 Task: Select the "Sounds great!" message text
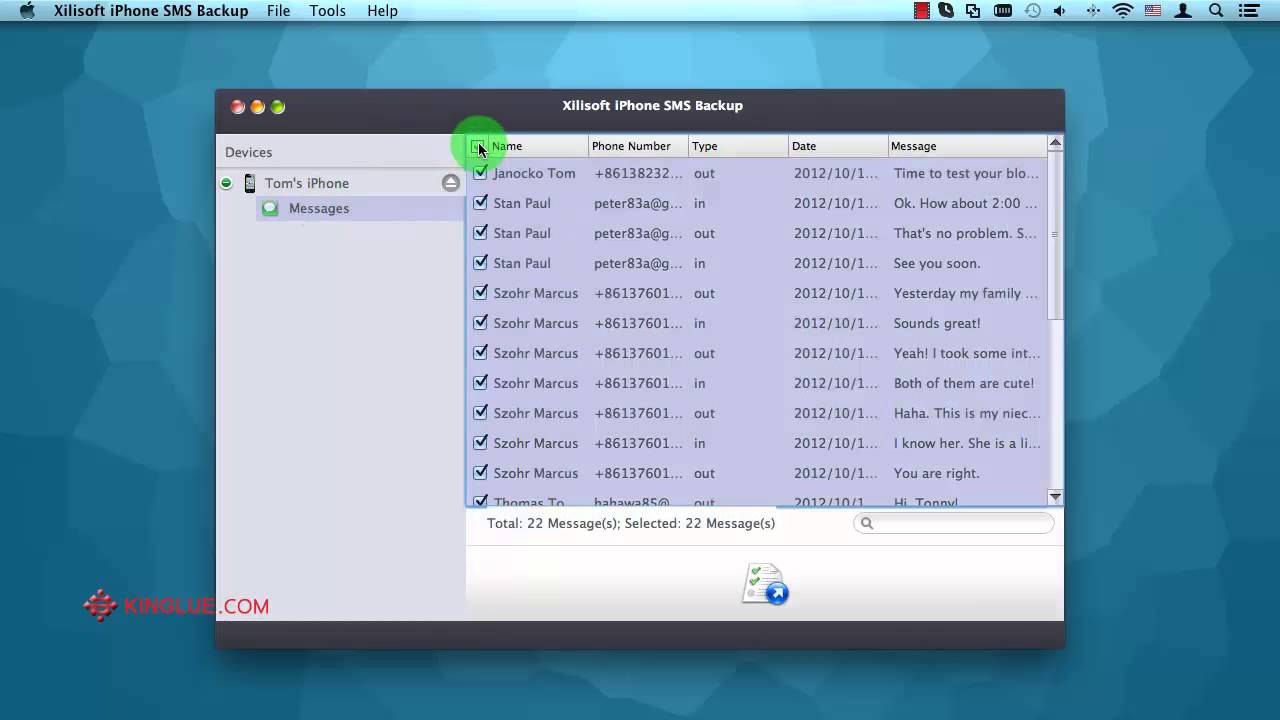pyautogui.click(x=937, y=323)
